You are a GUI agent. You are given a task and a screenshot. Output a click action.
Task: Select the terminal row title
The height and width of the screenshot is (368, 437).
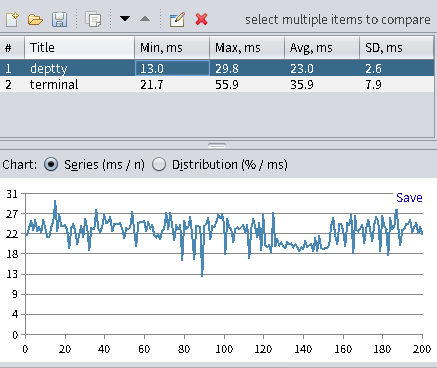pyautogui.click(x=54, y=84)
